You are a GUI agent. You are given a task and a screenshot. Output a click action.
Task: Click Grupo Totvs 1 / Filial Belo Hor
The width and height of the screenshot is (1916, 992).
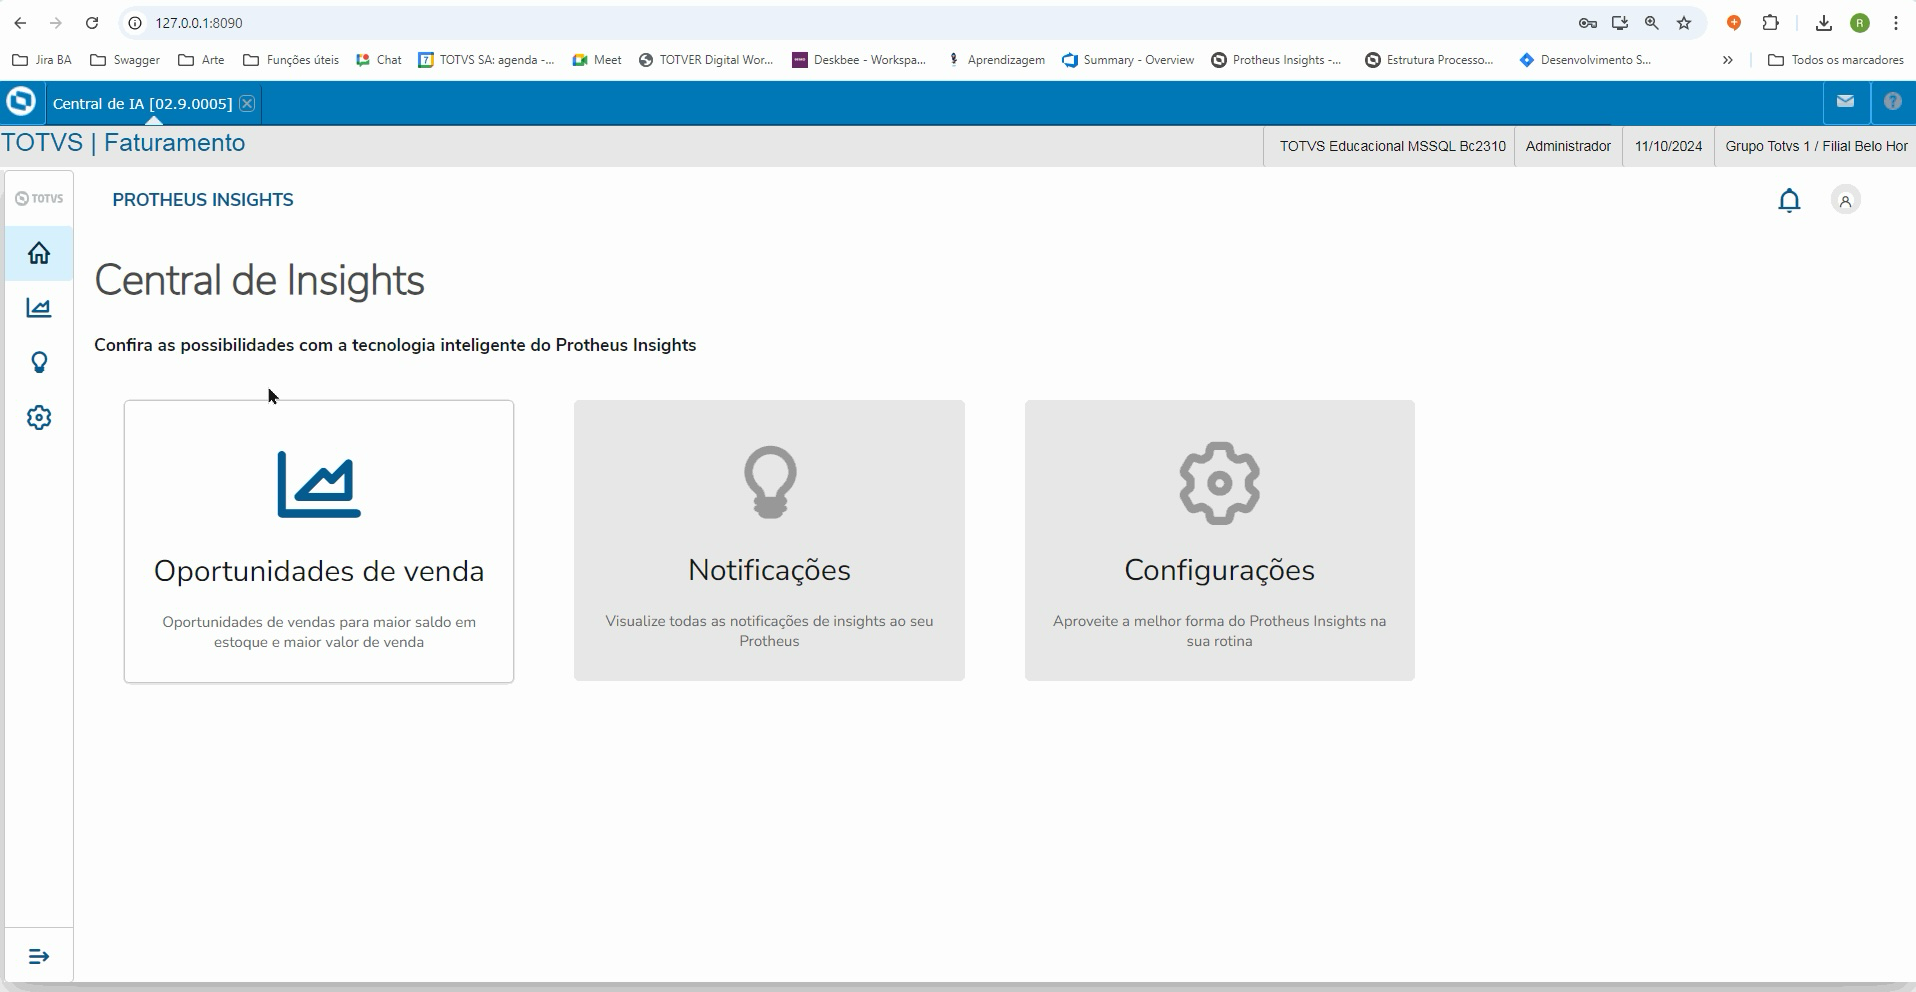tap(1816, 146)
